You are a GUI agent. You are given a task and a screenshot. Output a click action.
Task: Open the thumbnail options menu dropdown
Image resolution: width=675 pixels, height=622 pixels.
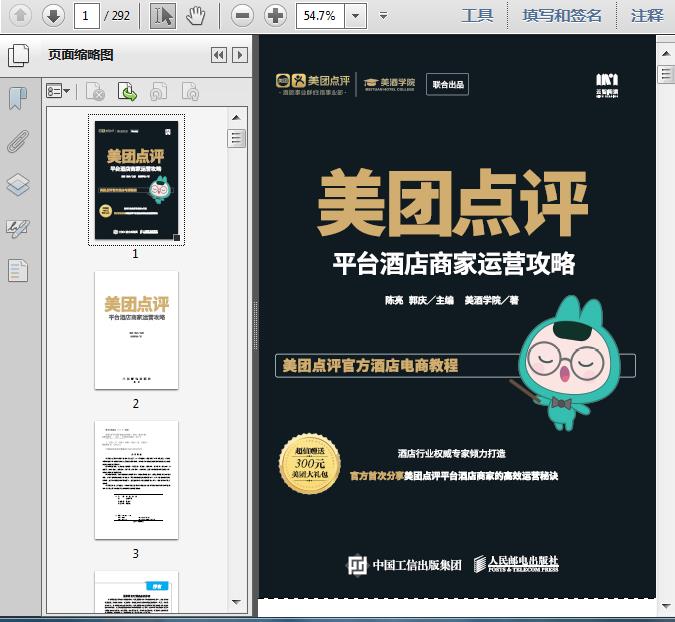pos(58,91)
